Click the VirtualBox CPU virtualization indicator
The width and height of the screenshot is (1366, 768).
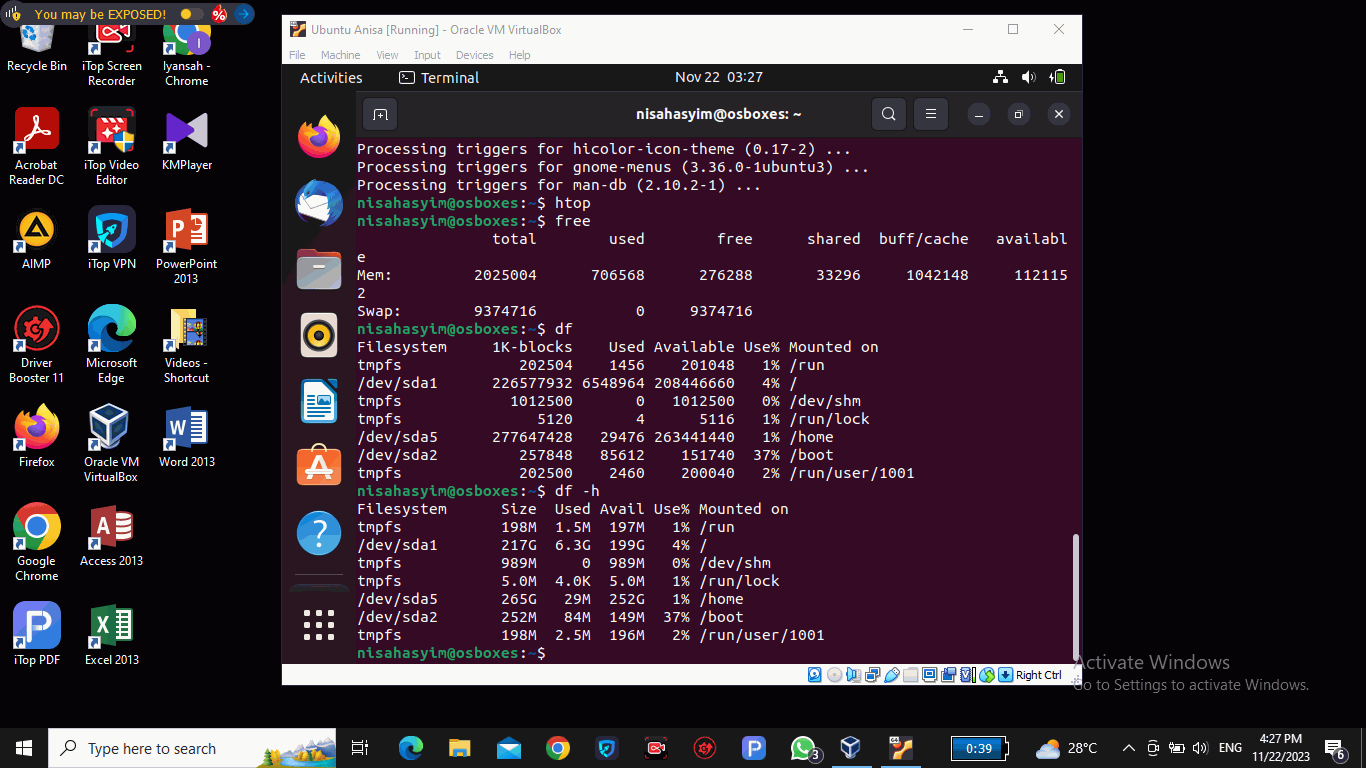tap(968, 675)
